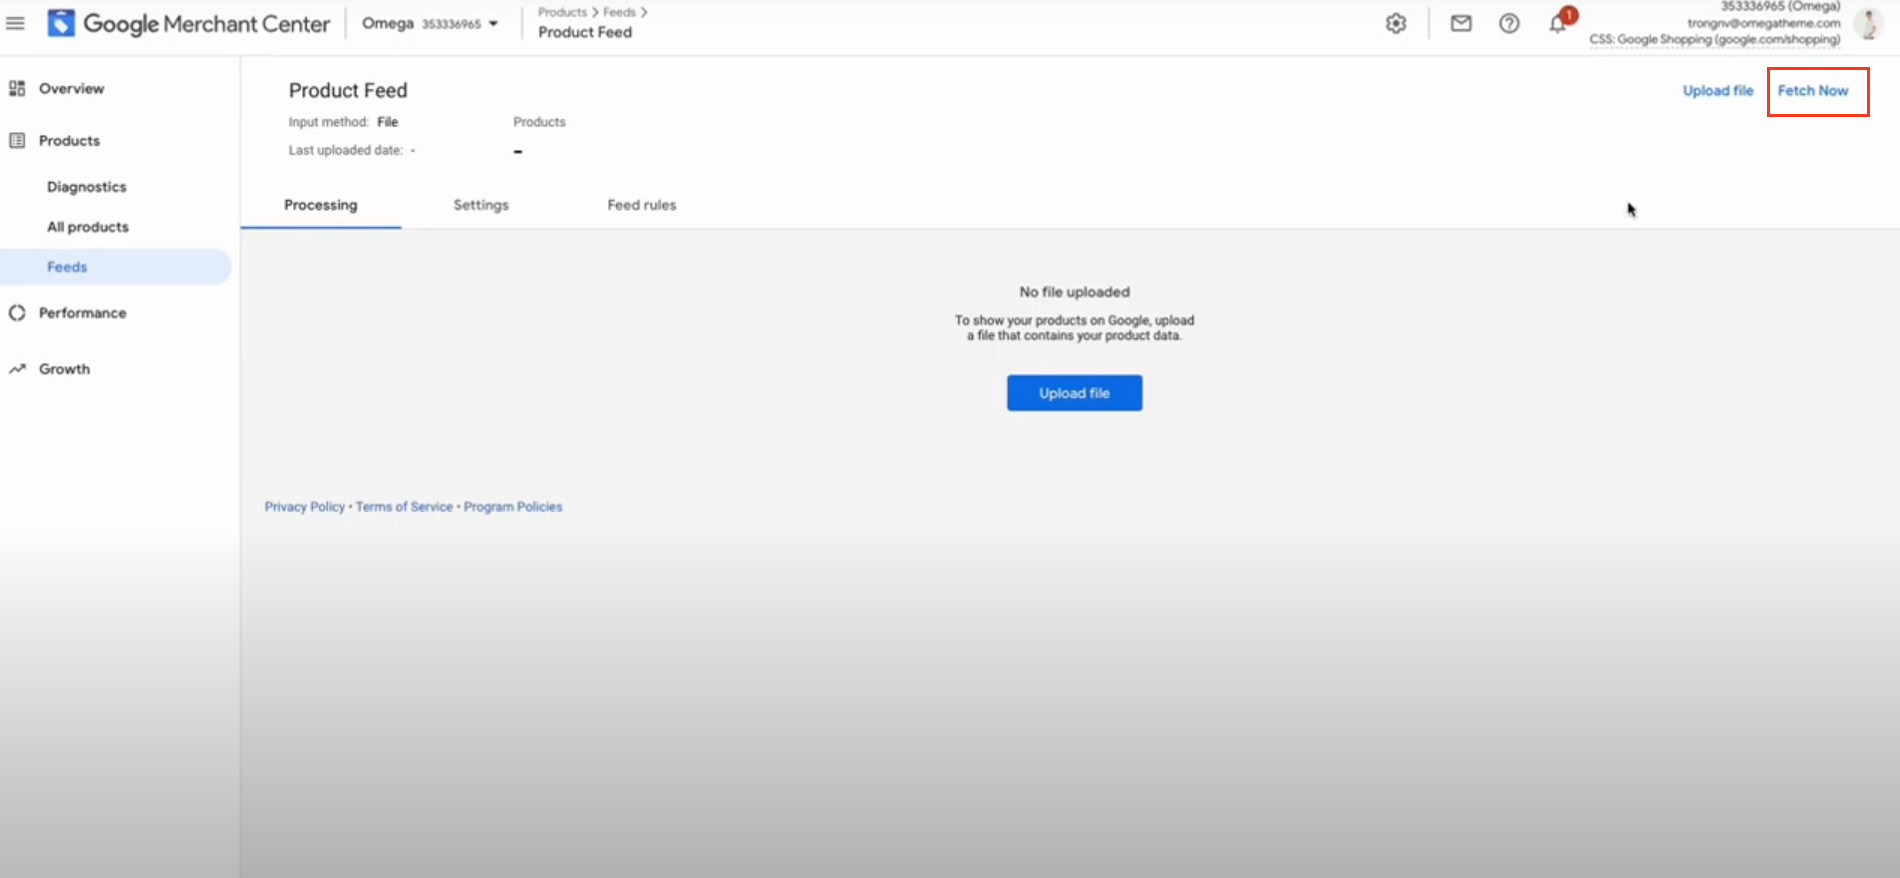Click Fetch Now in the header

(x=1813, y=91)
